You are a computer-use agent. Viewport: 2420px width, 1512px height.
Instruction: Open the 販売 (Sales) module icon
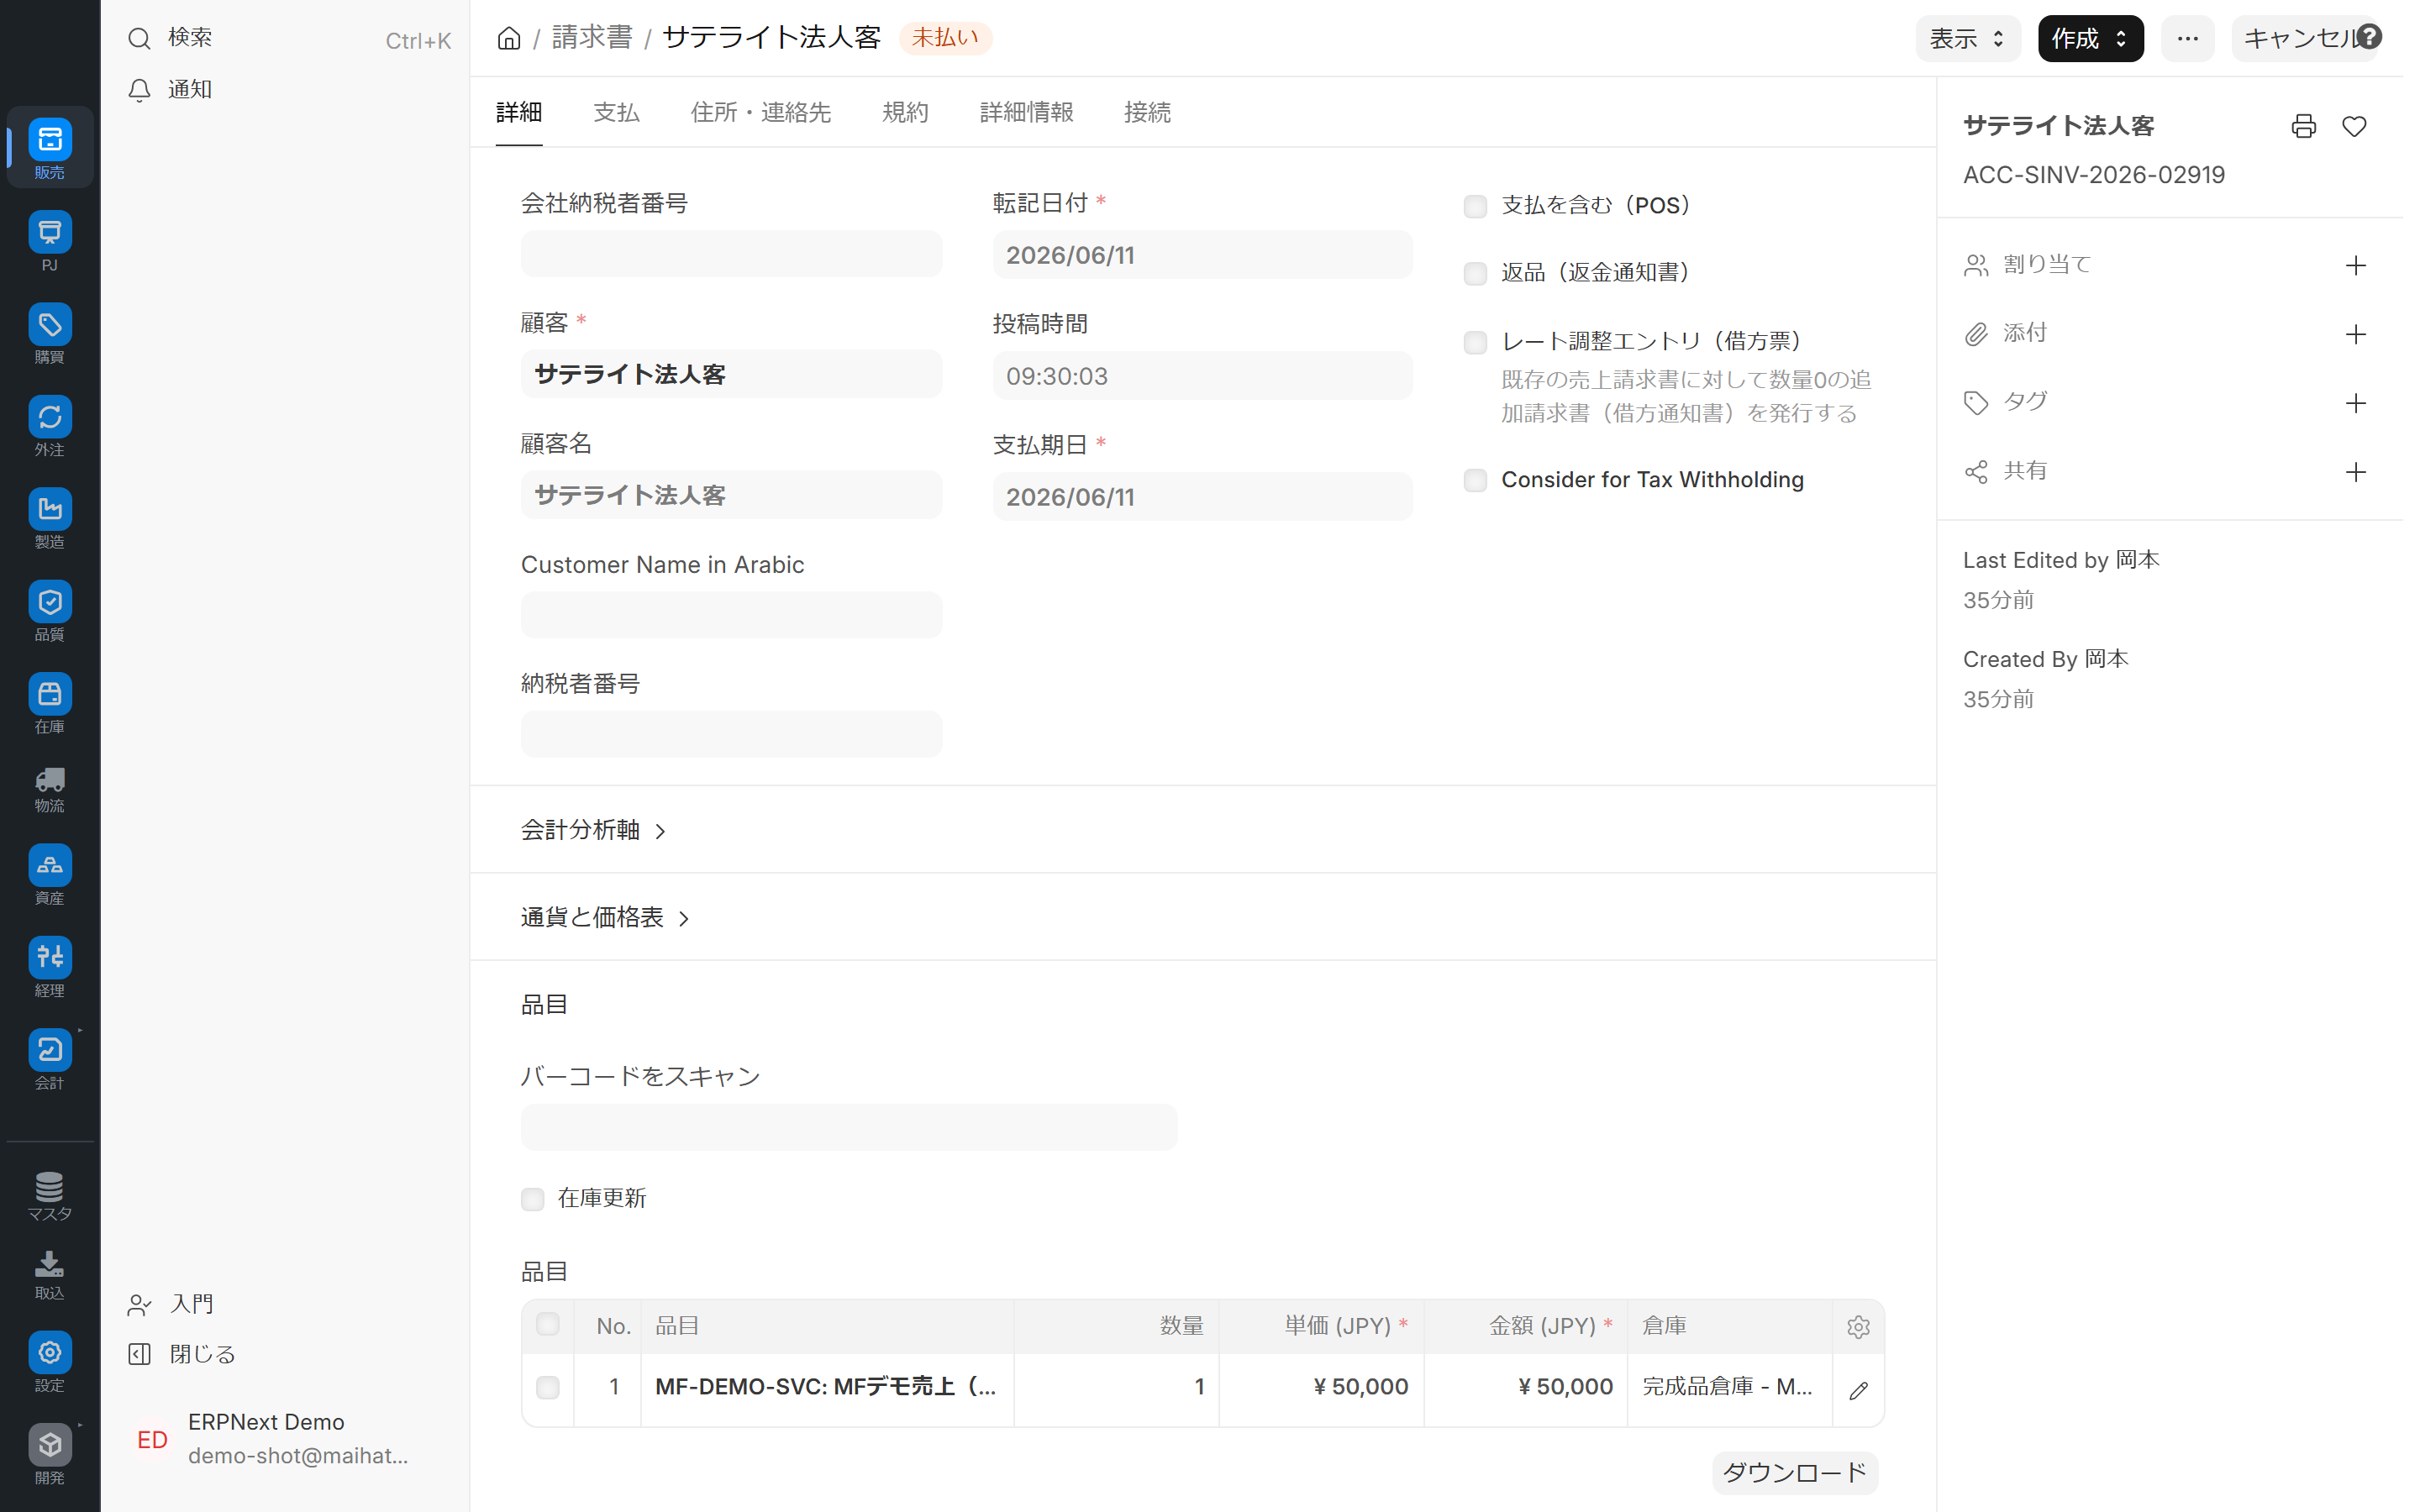point(50,147)
